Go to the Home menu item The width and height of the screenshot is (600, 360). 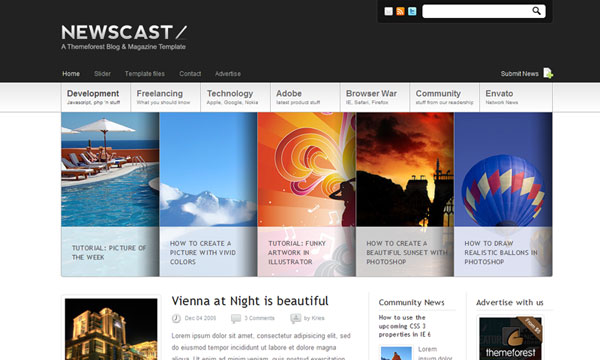71,74
